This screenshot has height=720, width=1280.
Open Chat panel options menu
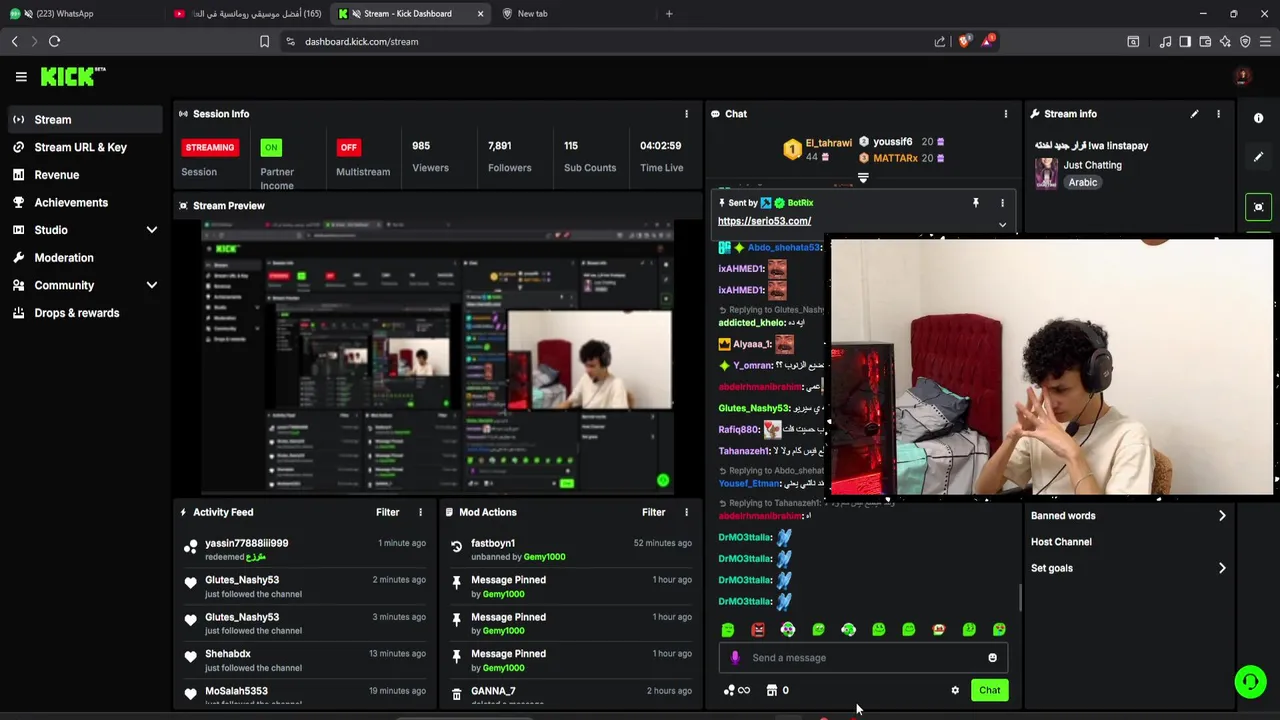coord(1005,114)
